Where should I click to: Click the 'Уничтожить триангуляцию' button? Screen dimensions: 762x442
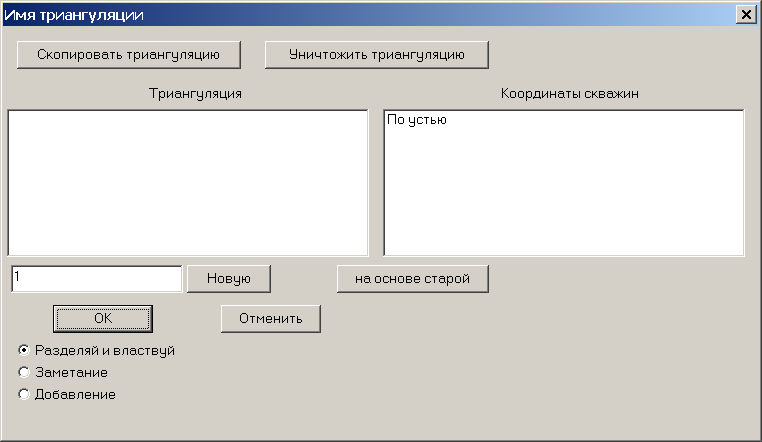377,55
